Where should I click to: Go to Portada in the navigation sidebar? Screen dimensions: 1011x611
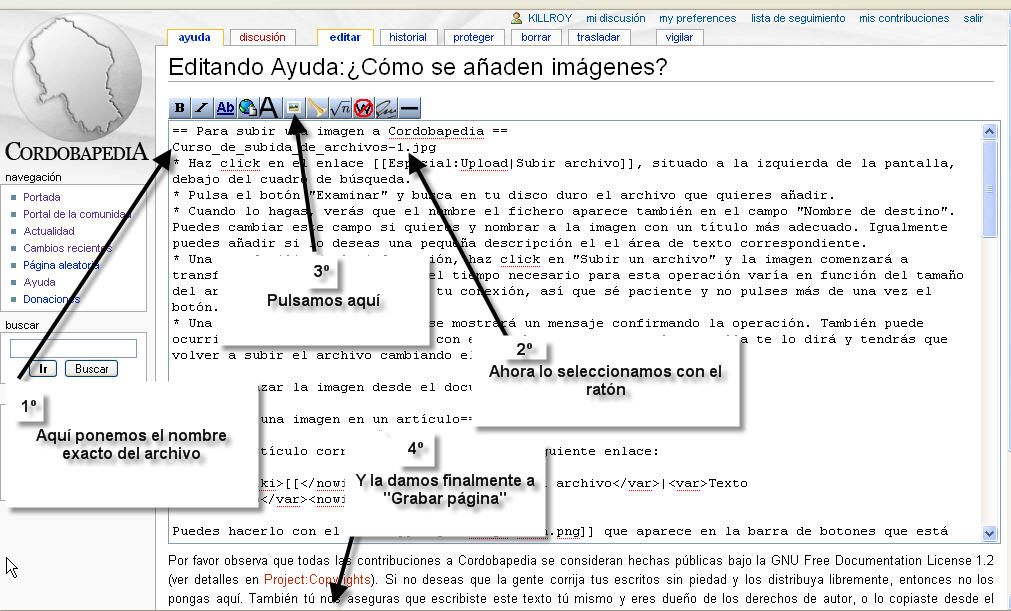coord(42,197)
